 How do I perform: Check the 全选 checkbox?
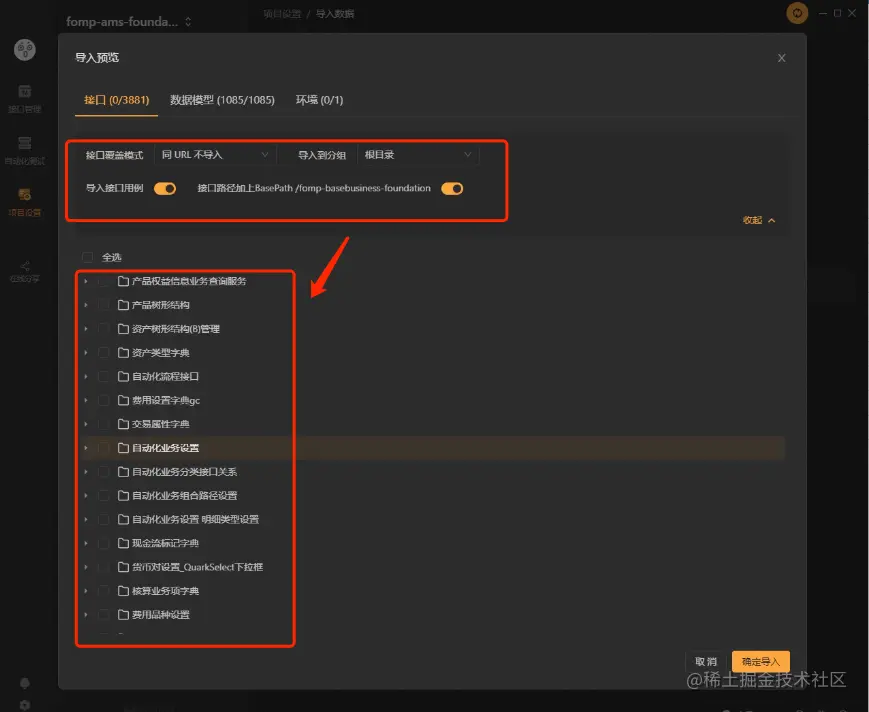[87, 257]
